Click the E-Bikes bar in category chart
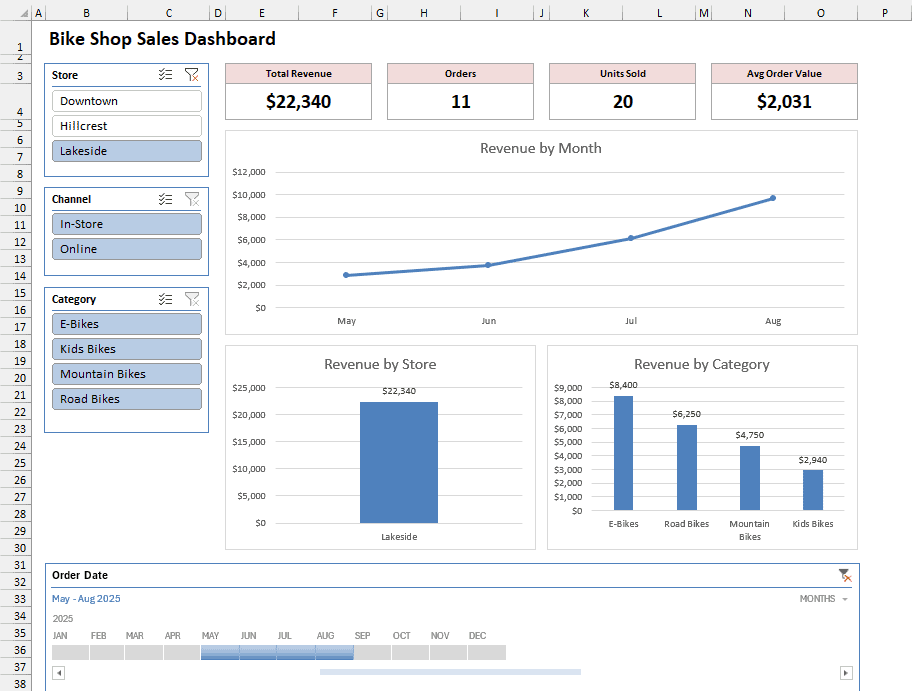The image size is (912, 691). click(624, 453)
